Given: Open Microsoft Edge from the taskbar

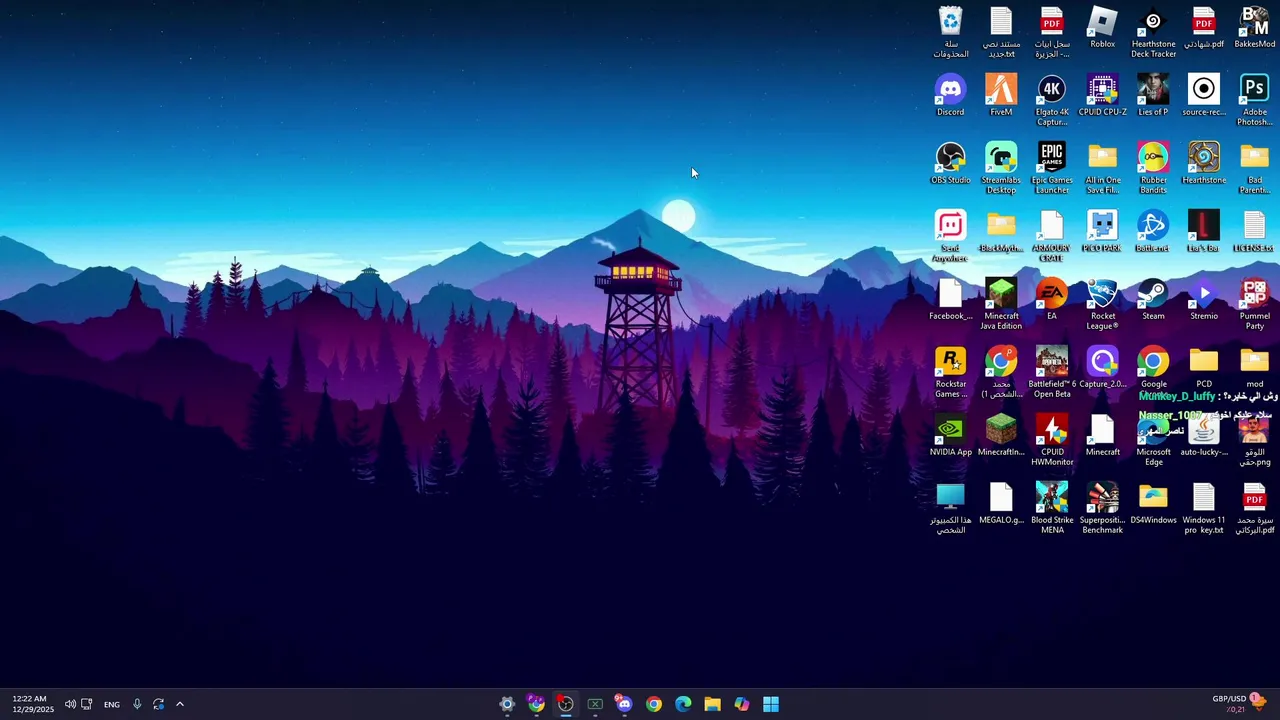Looking at the screenshot, I should 683,704.
